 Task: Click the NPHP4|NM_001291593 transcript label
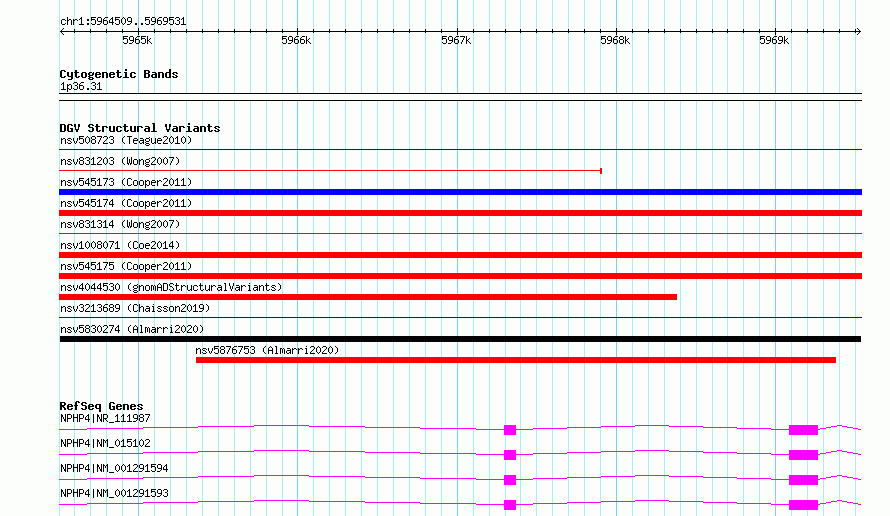(x=114, y=493)
